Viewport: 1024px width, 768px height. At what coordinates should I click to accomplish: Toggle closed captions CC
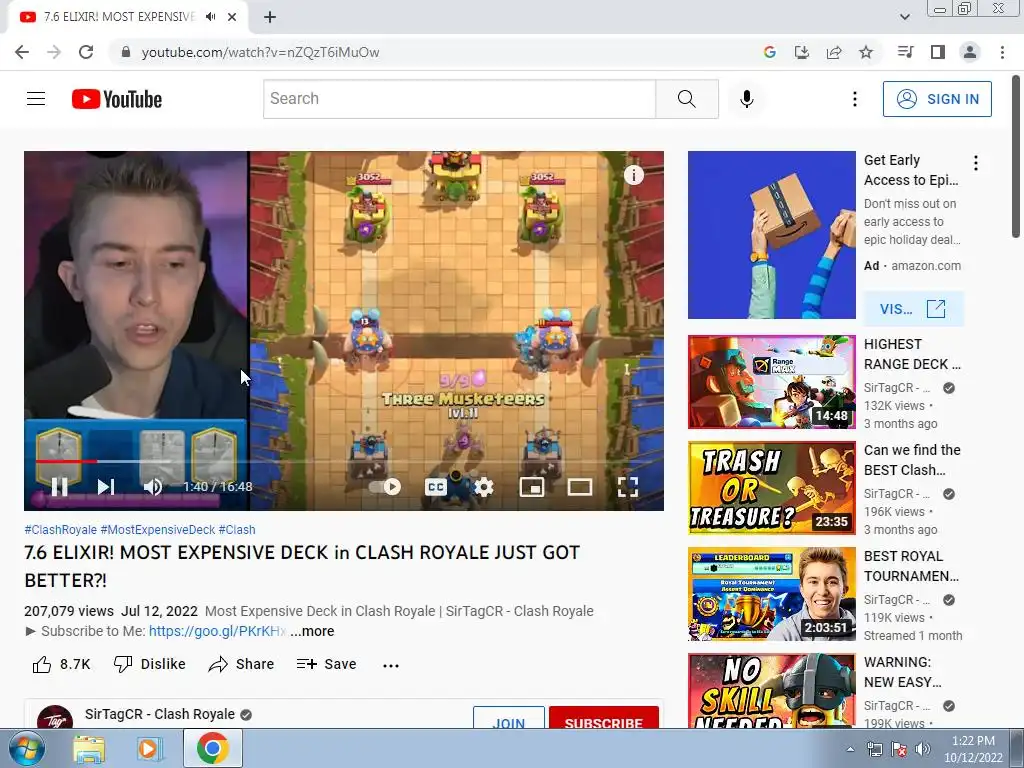click(x=436, y=487)
